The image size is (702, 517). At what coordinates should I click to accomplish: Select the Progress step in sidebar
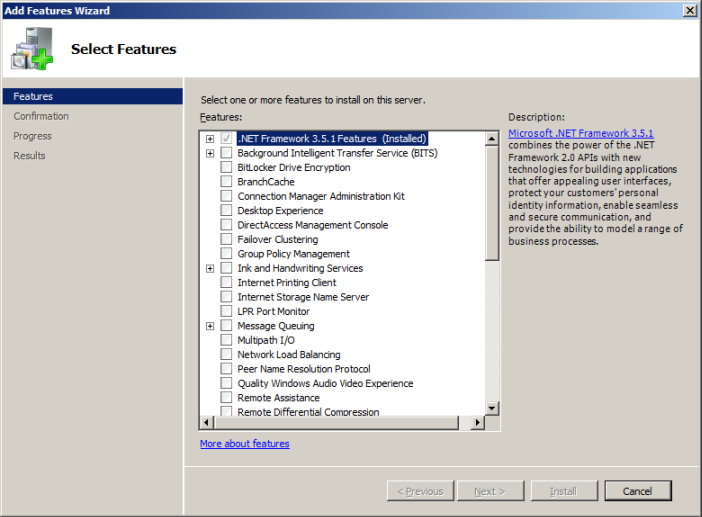[x=32, y=136]
